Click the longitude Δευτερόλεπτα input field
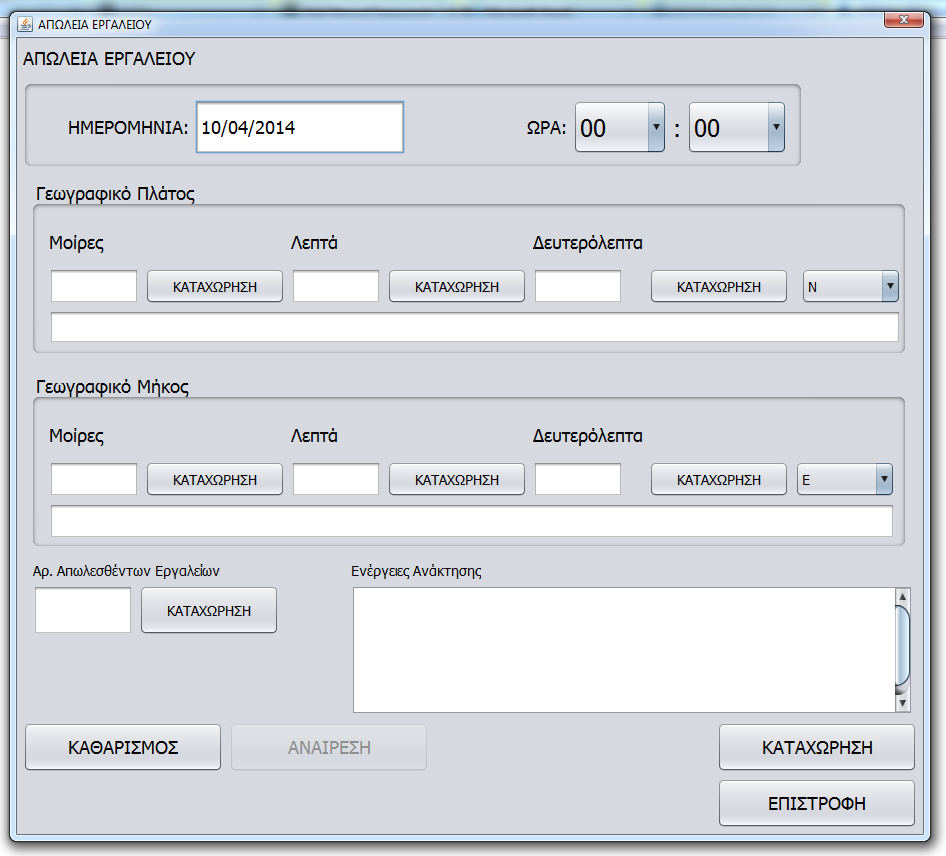Image resolution: width=946 pixels, height=856 pixels. tap(578, 479)
